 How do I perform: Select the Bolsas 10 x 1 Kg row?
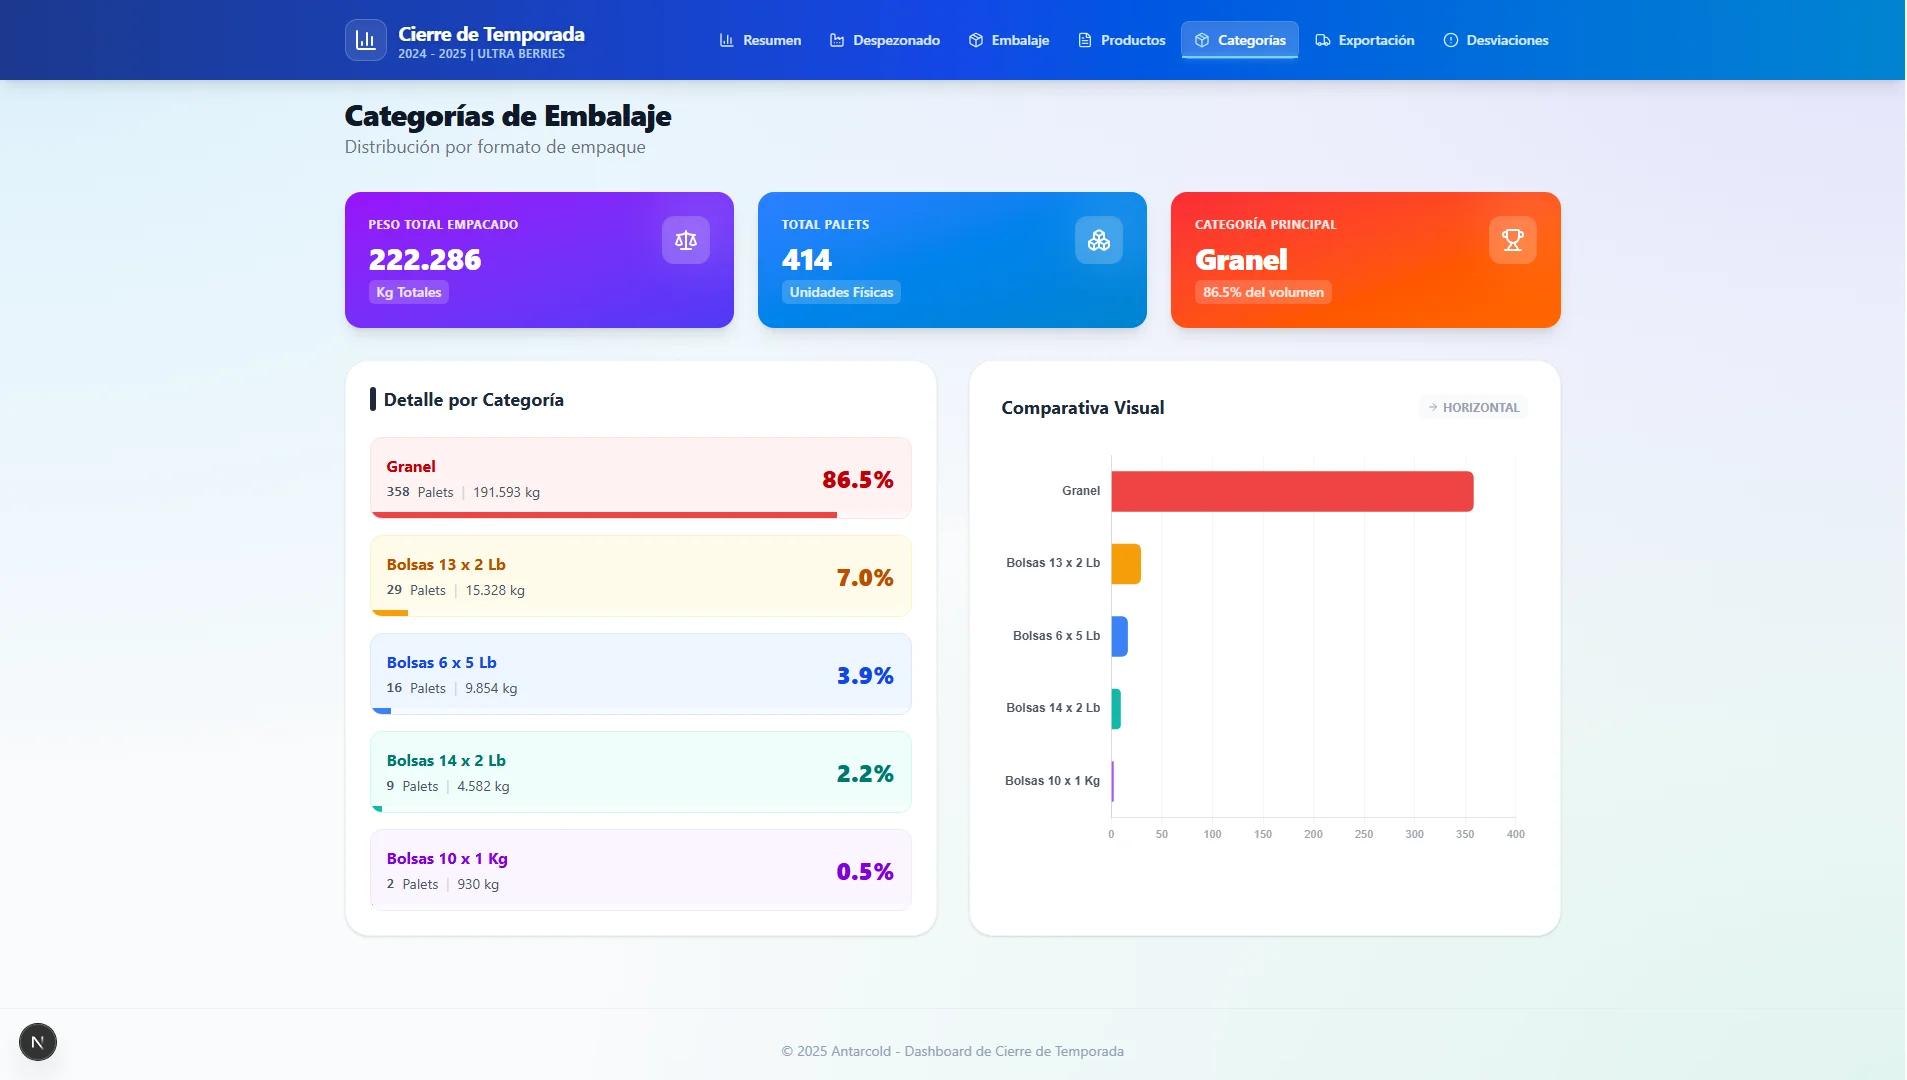point(640,870)
